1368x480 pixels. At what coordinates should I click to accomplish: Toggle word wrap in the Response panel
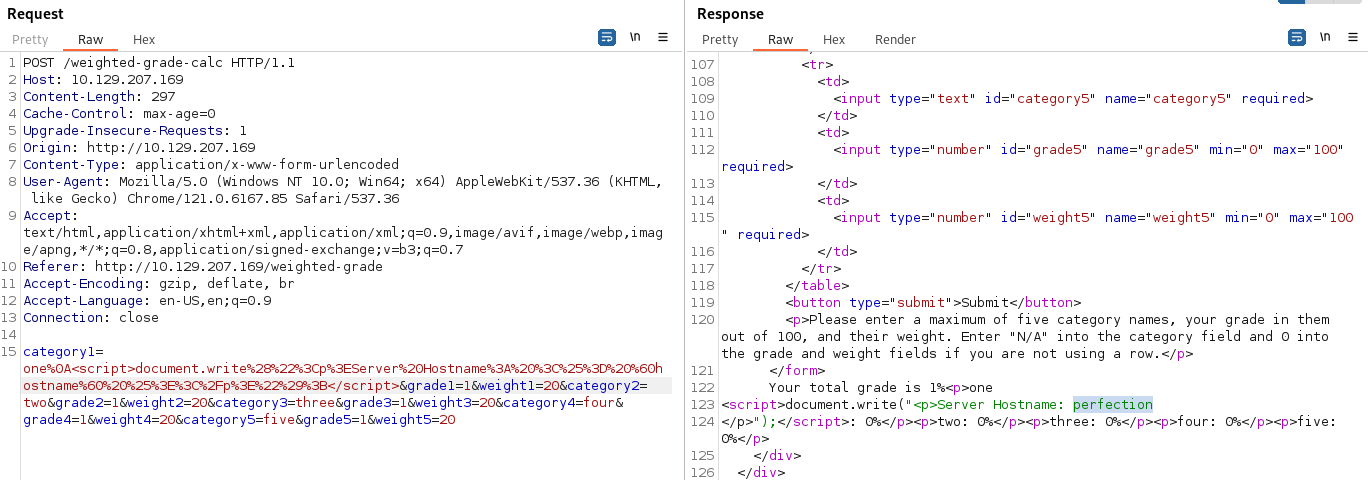pos(1297,37)
